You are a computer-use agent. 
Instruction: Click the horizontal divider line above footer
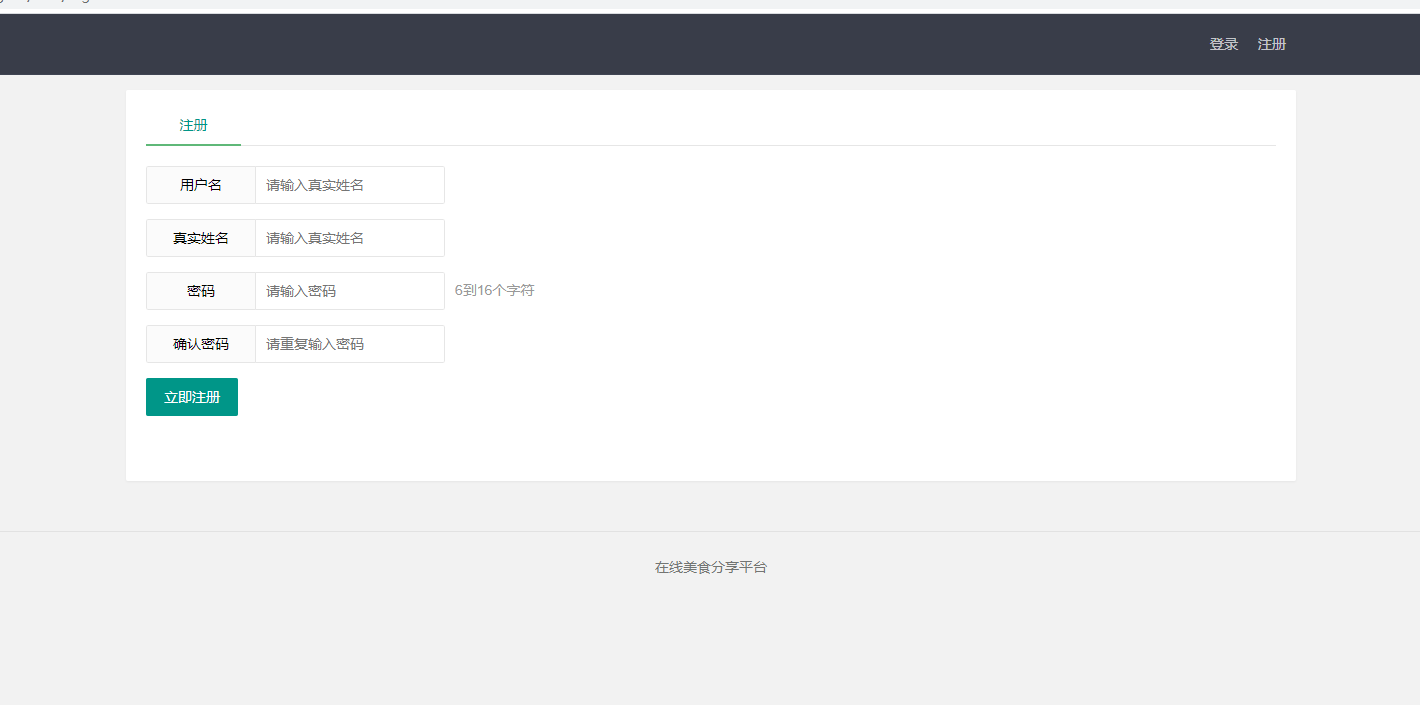(710, 531)
